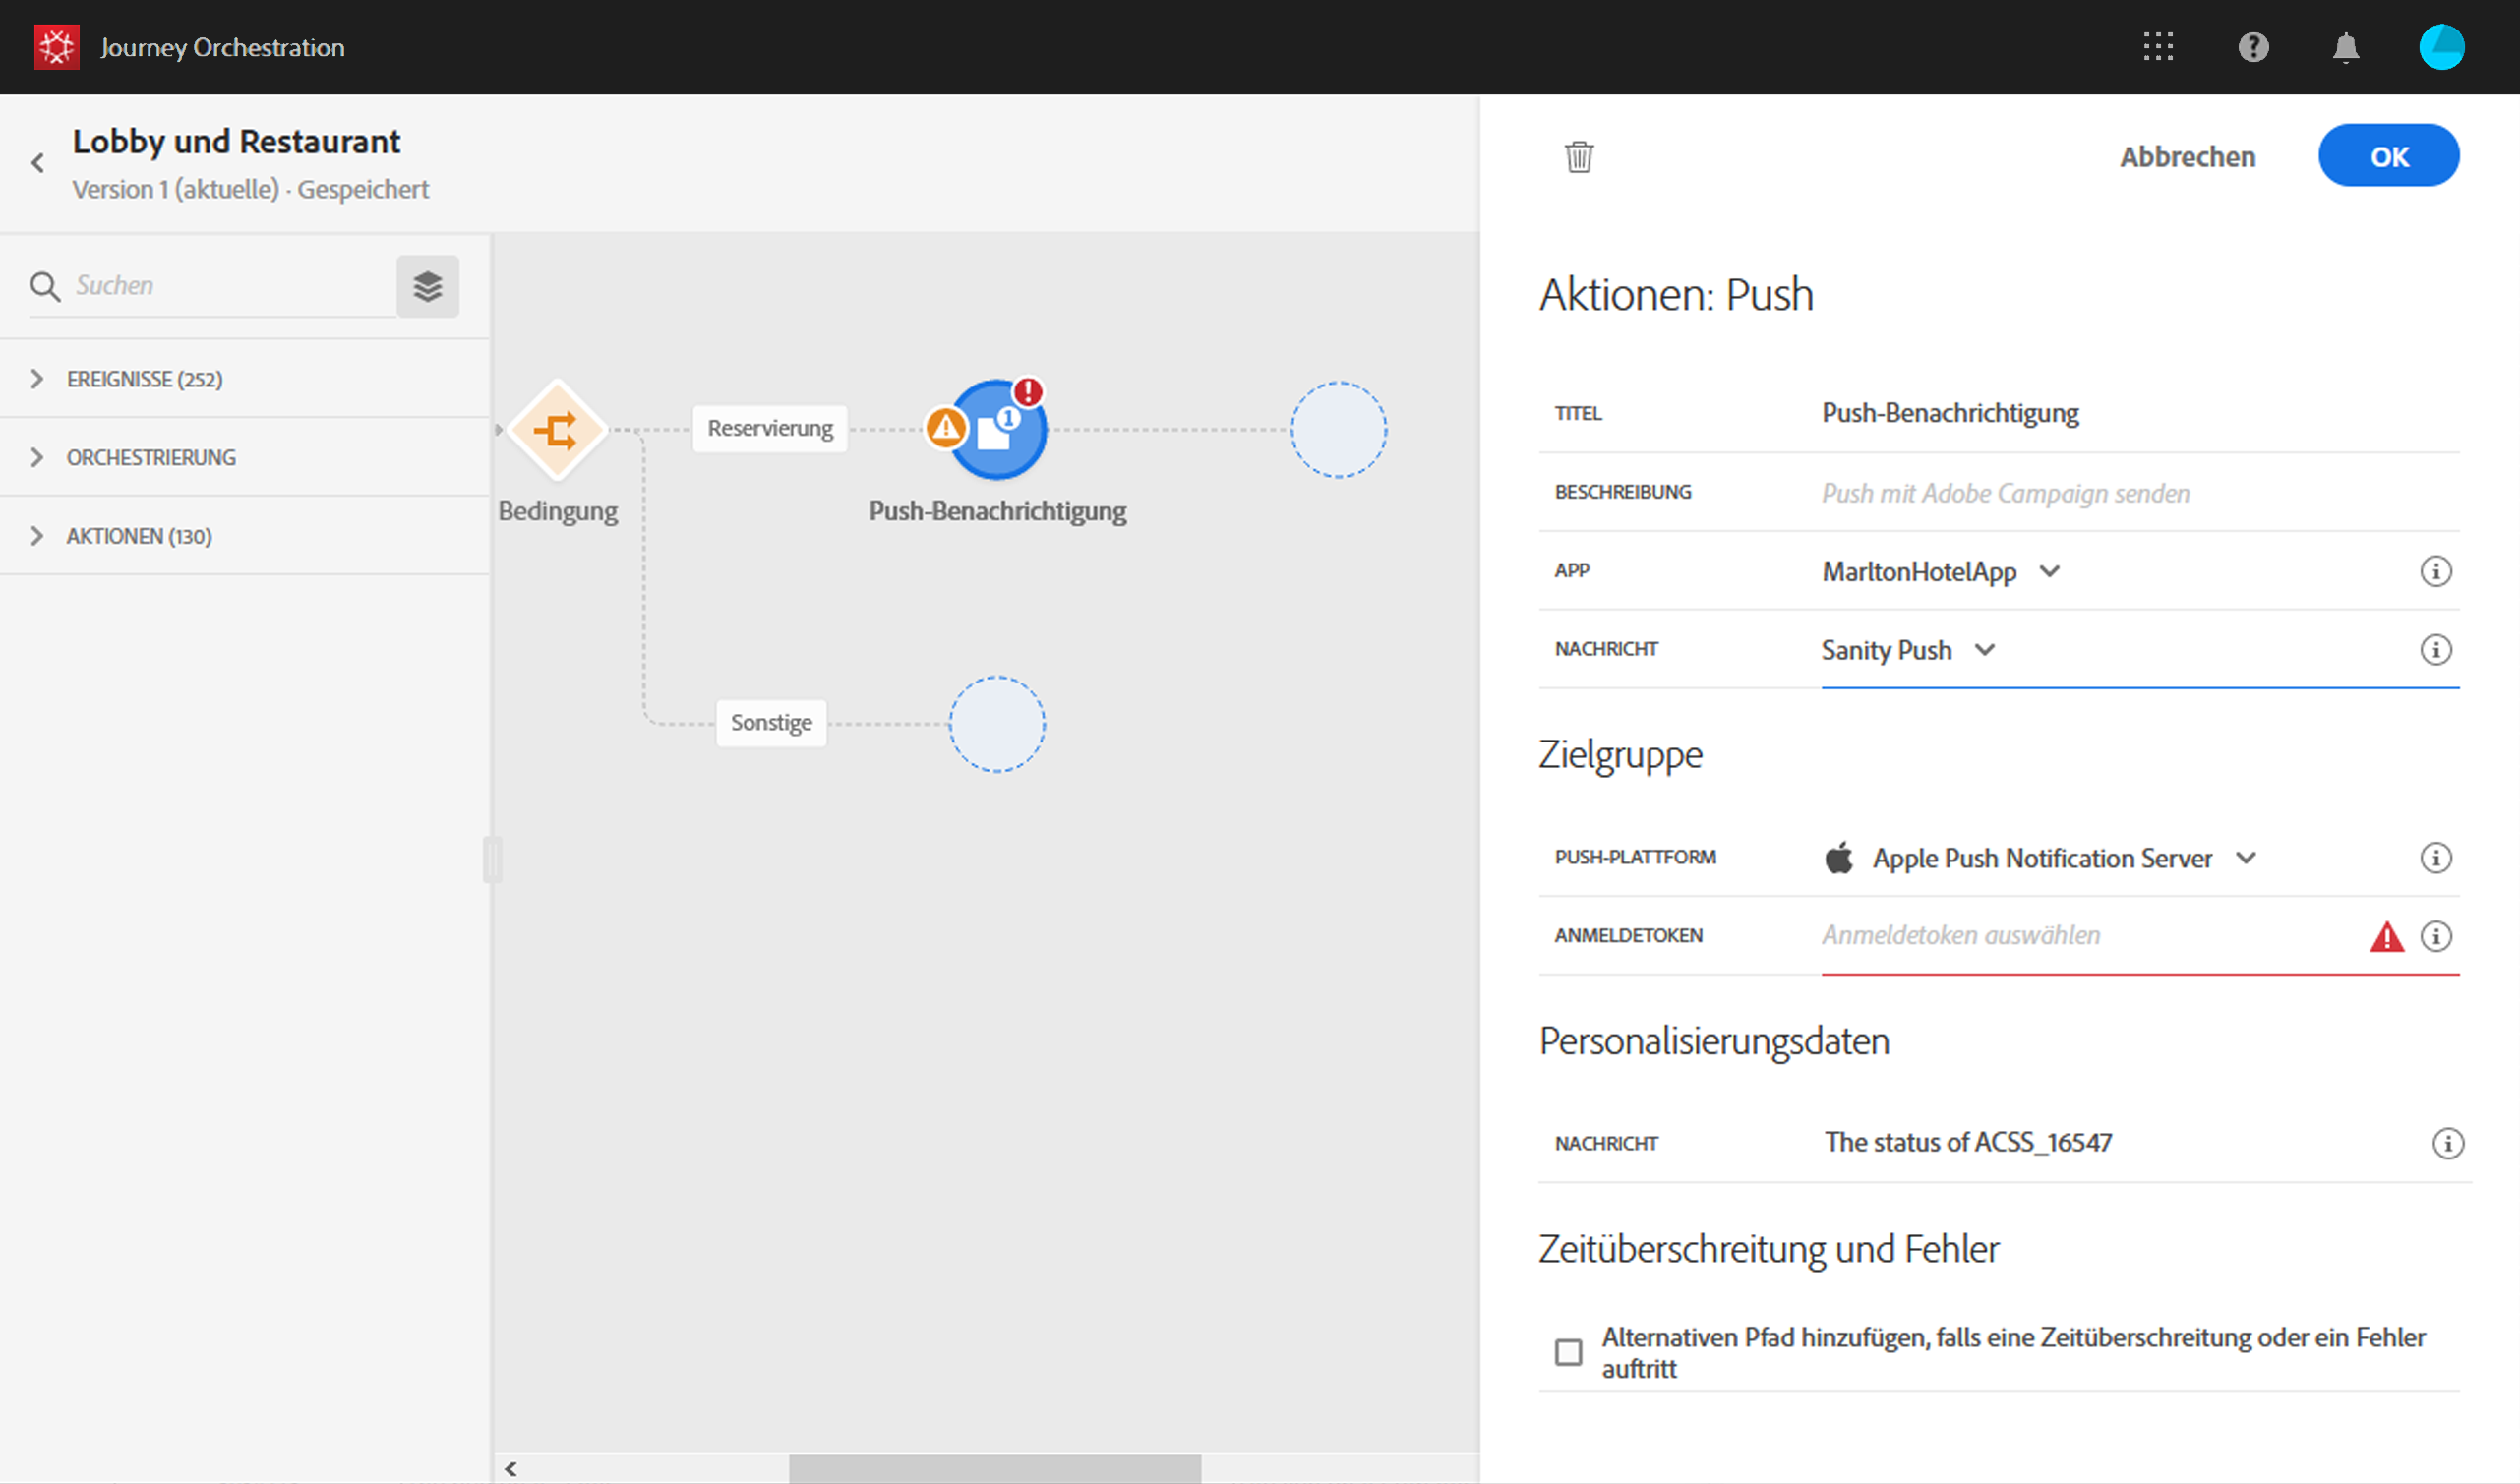Image resolution: width=2520 pixels, height=1484 pixels.
Task: Open the Push-Plattform dropdown
Action: 2040,858
